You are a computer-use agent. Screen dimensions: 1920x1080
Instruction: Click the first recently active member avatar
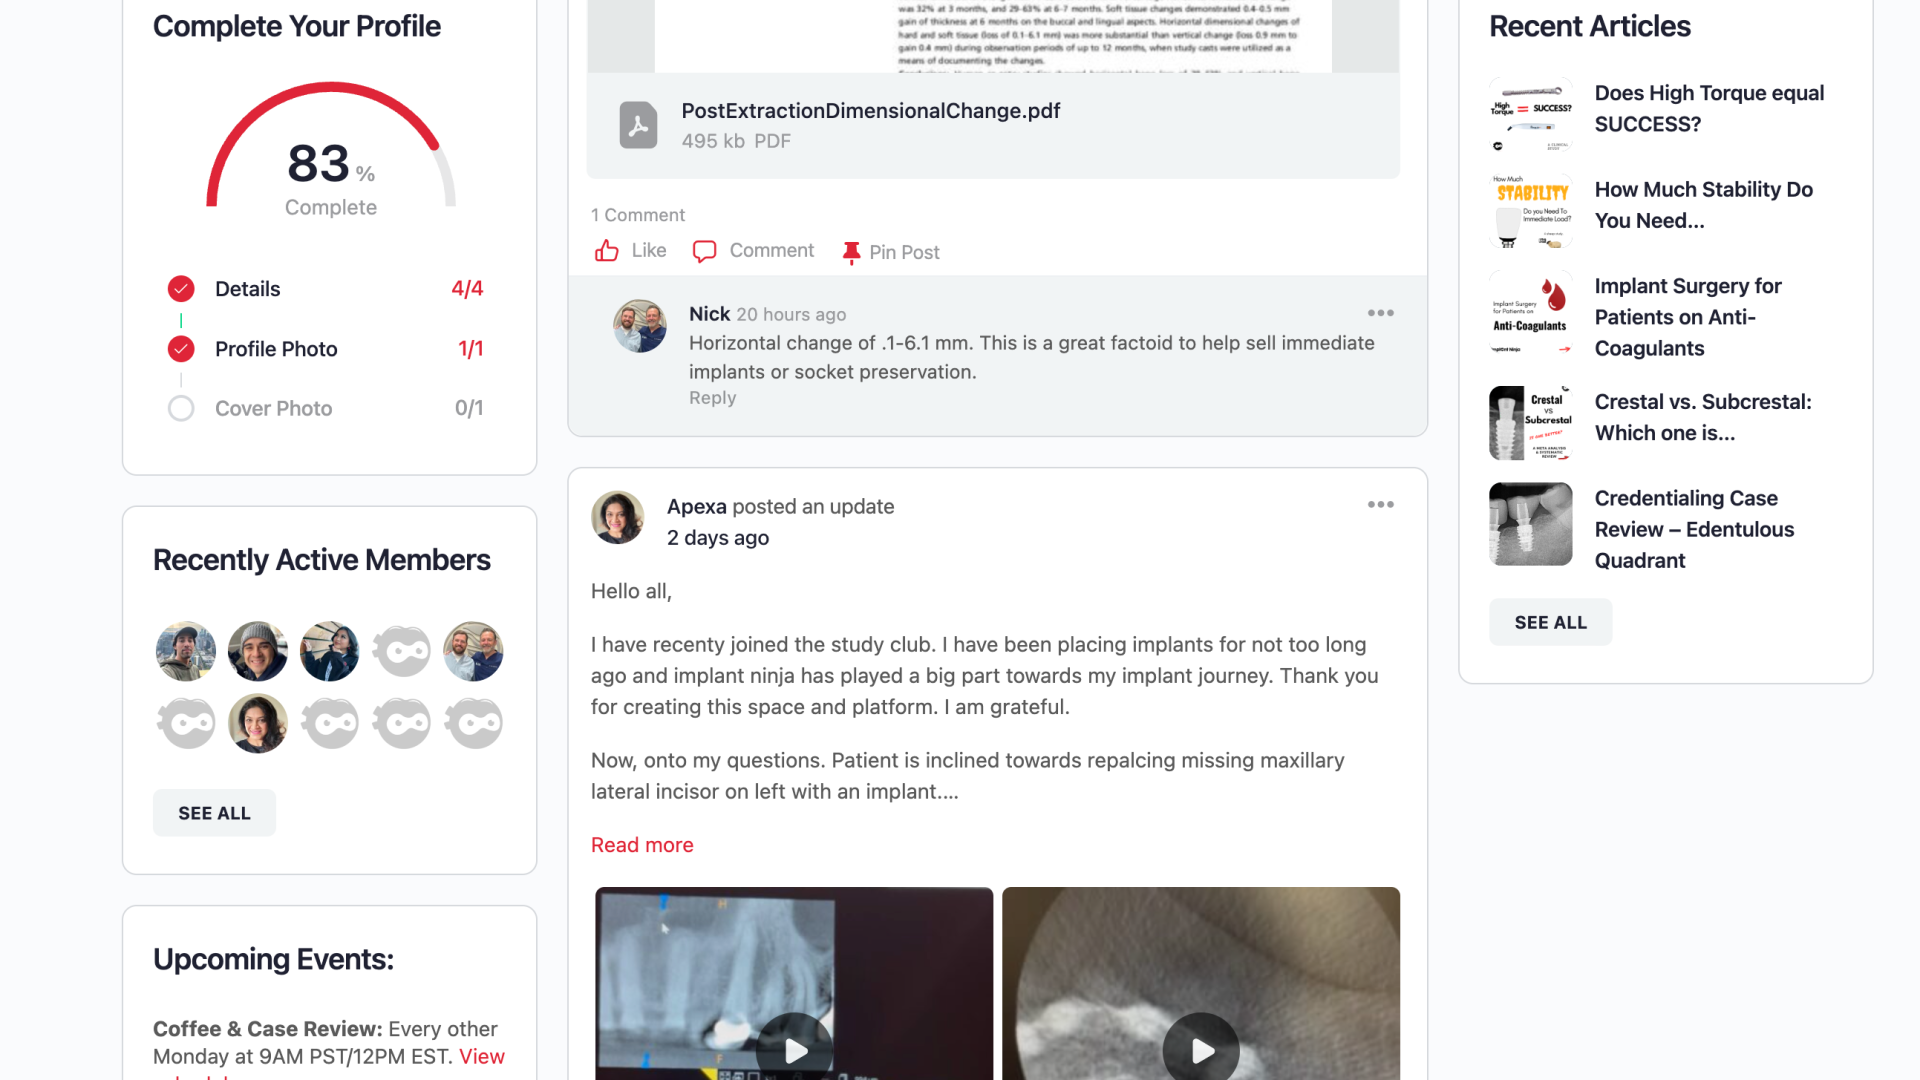pos(186,651)
